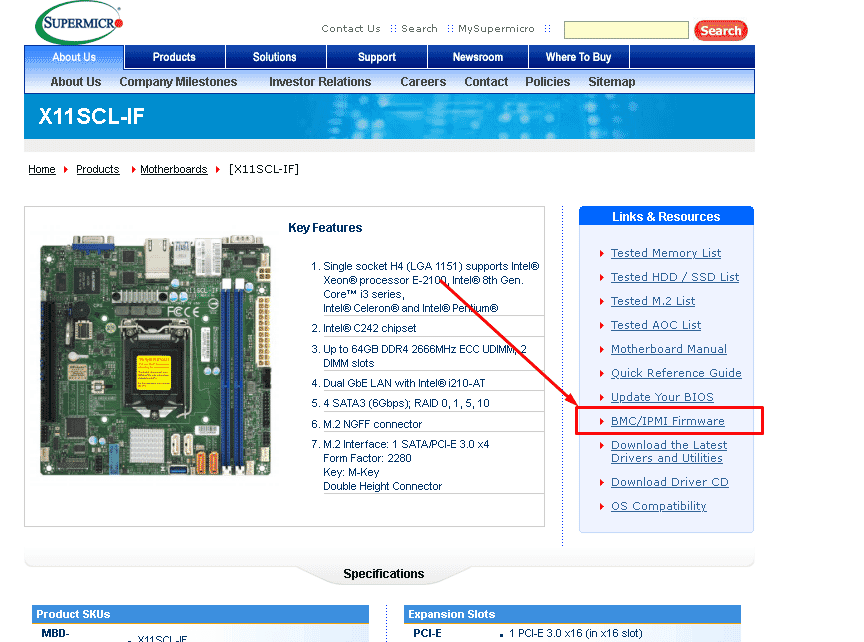Open the Contact Us header link
864x642 pixels.
click(350, 29)
